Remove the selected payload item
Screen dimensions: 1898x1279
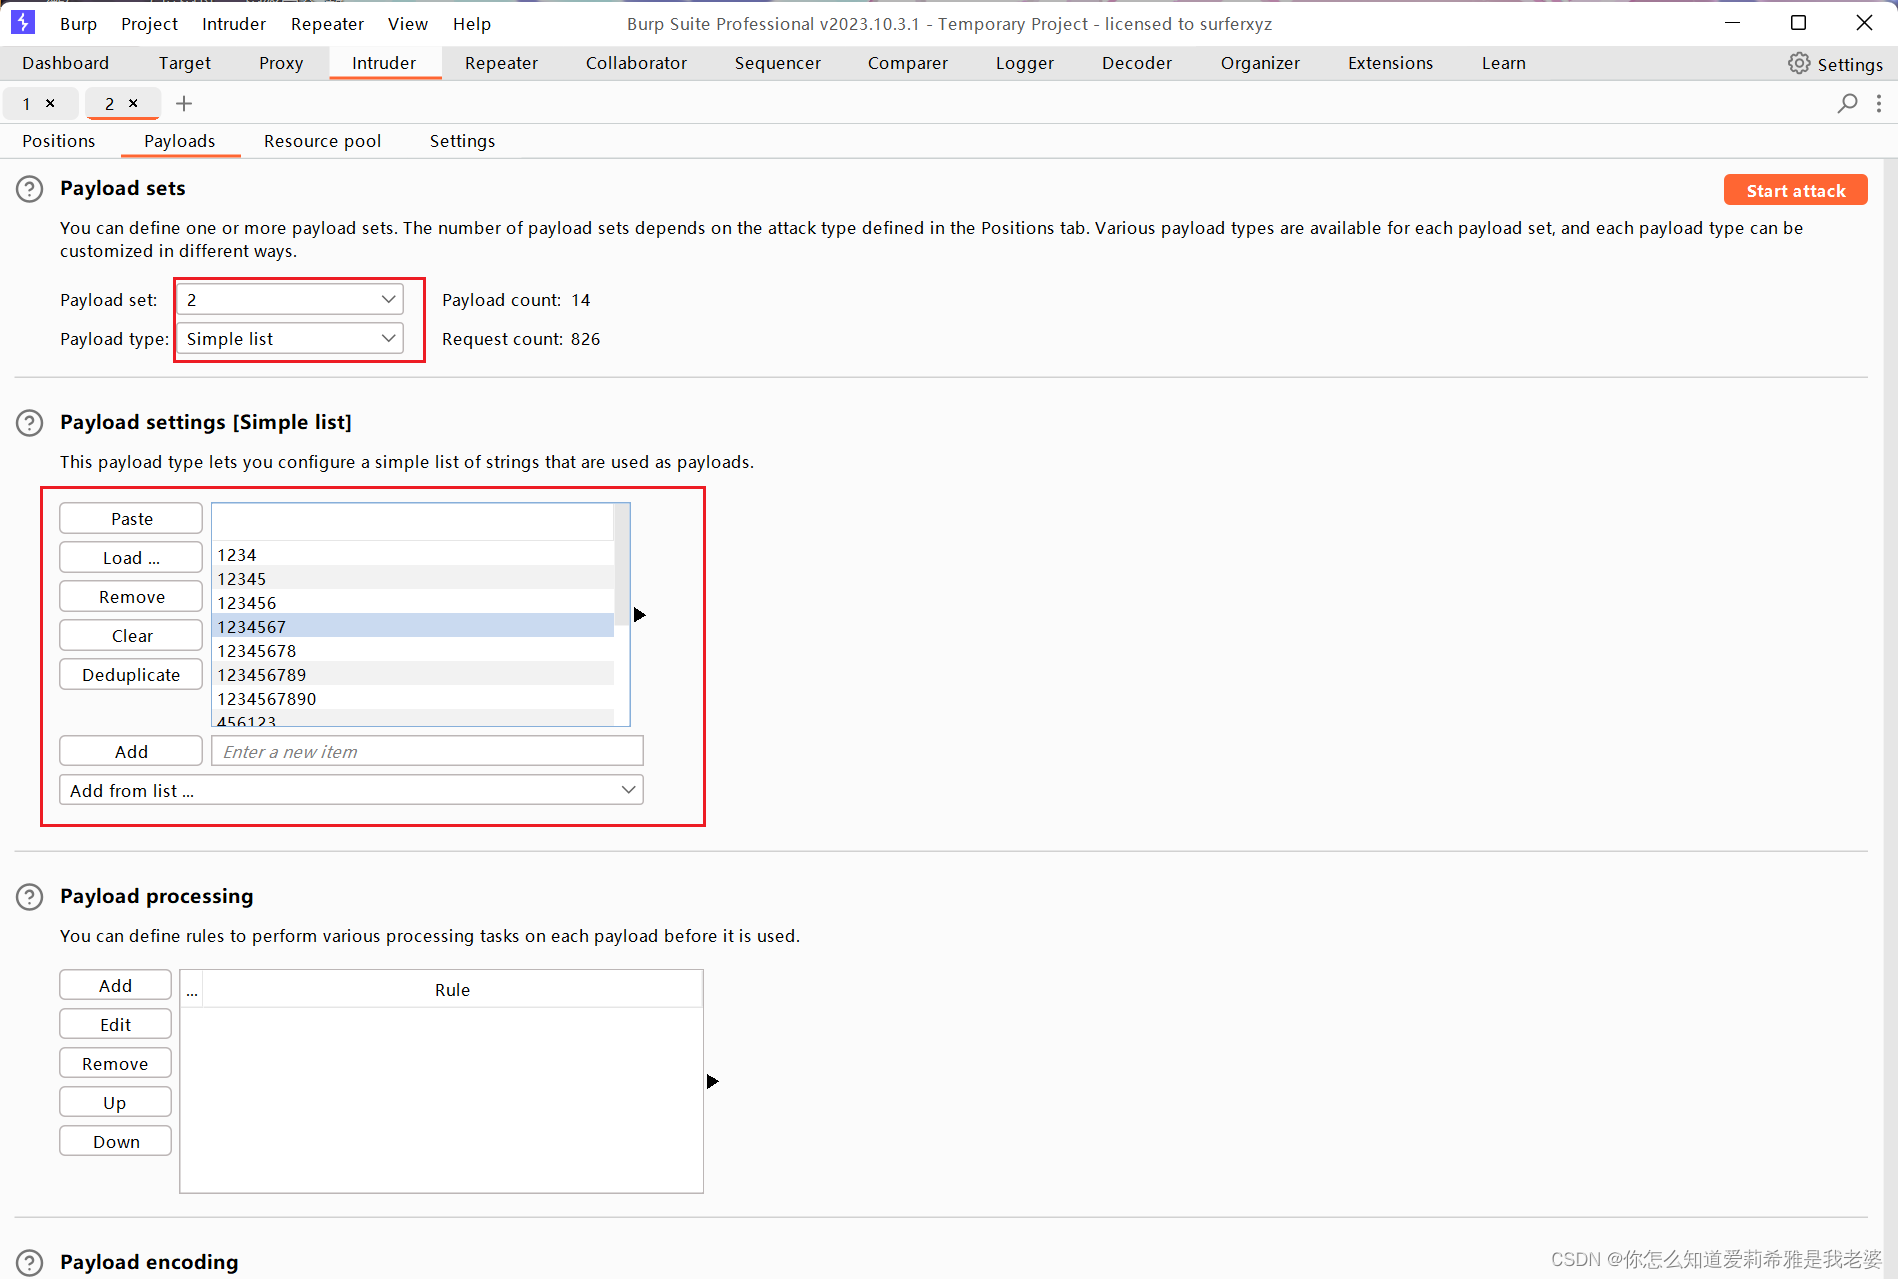tap(131, 596)
